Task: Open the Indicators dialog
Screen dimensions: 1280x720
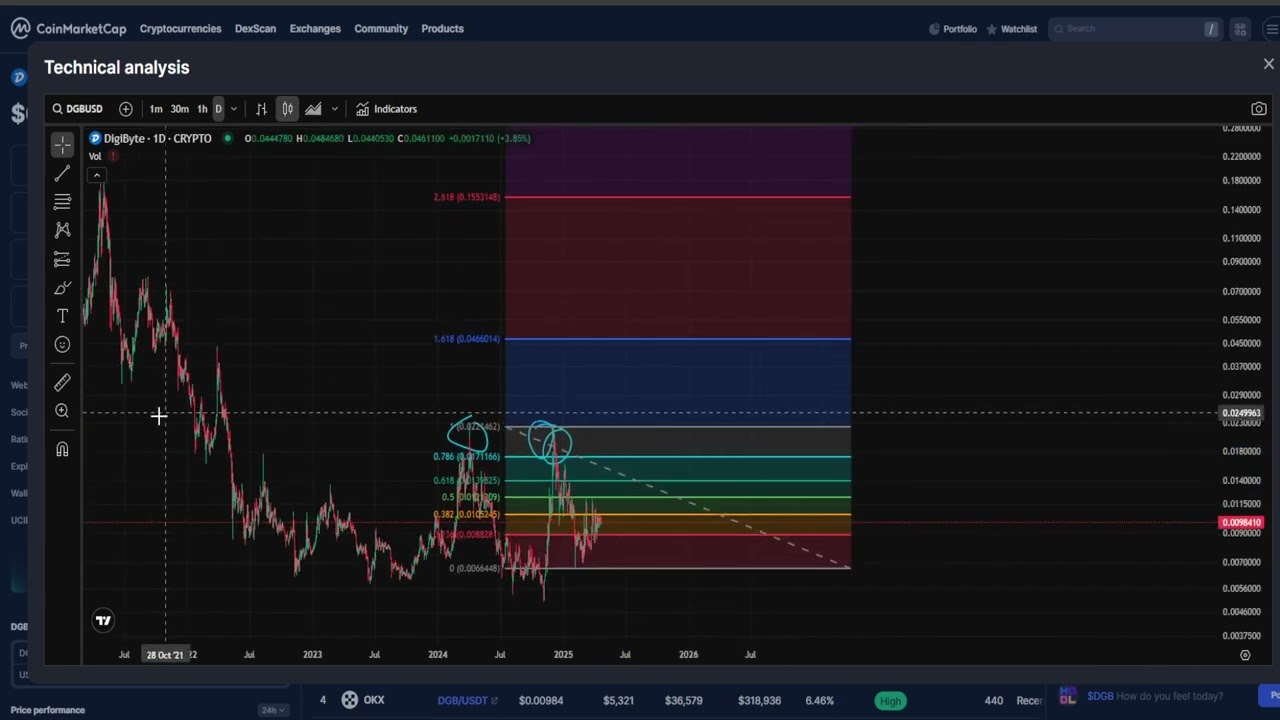Action: [386, 109]
